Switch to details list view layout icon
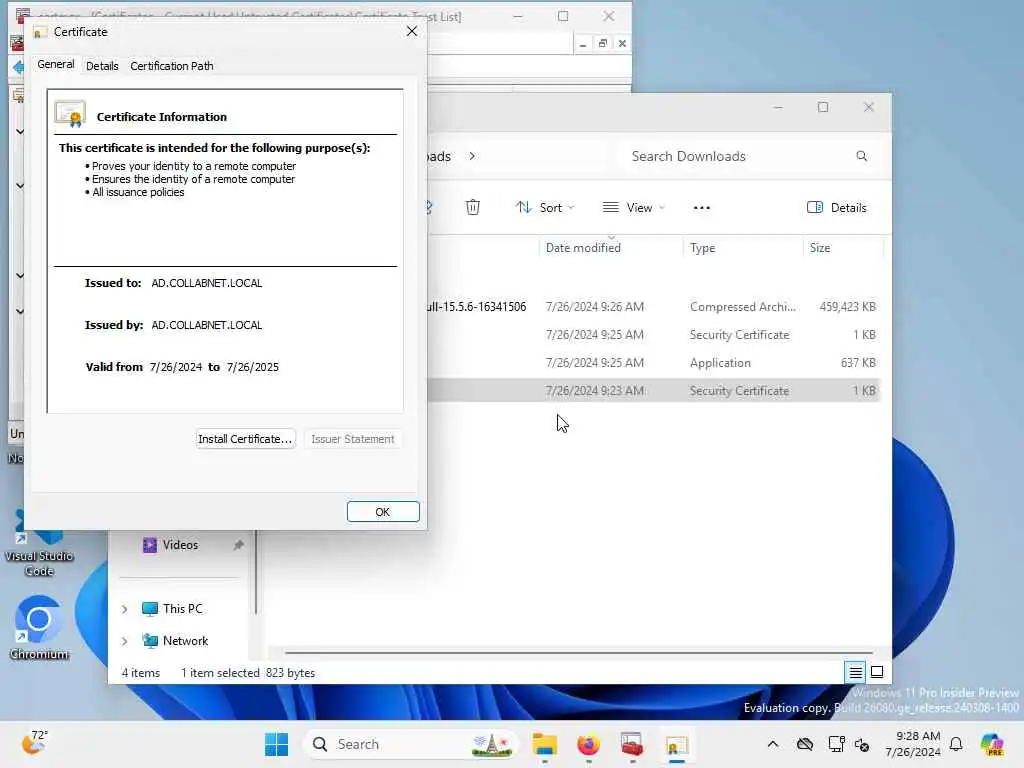Viewport: 1024px width, 768px height. 856,672
